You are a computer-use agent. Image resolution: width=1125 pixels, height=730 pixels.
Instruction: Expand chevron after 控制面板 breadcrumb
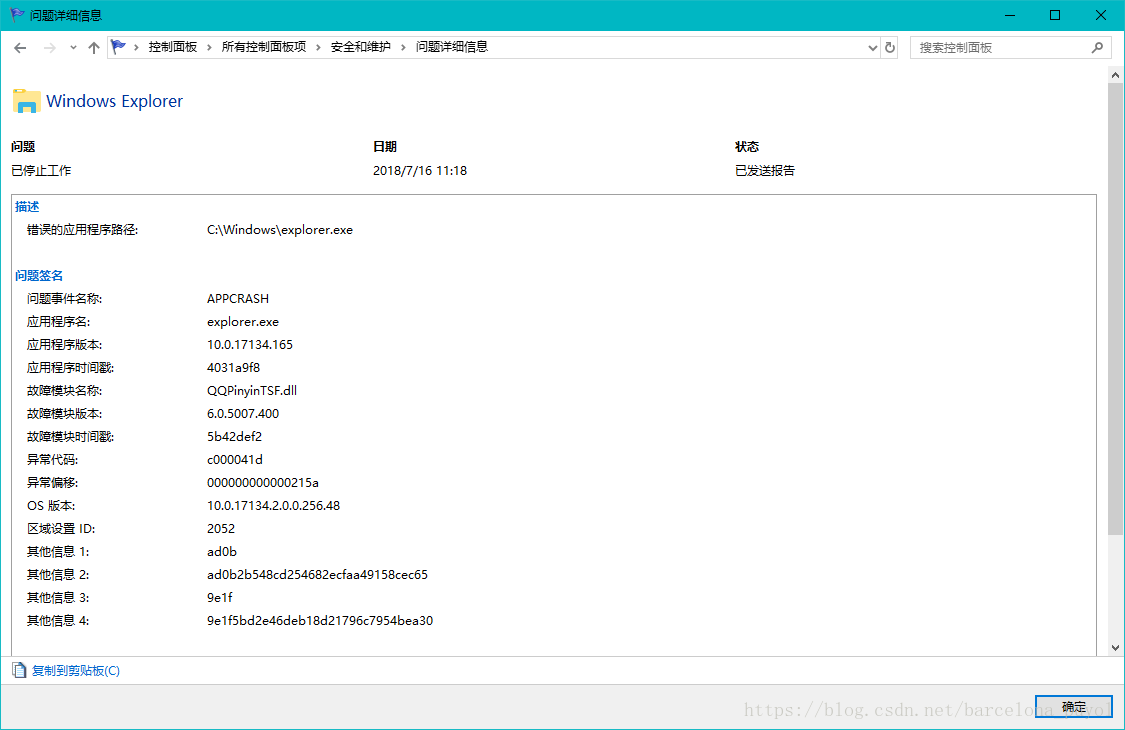pyautogui.click(x=210, y=47)
